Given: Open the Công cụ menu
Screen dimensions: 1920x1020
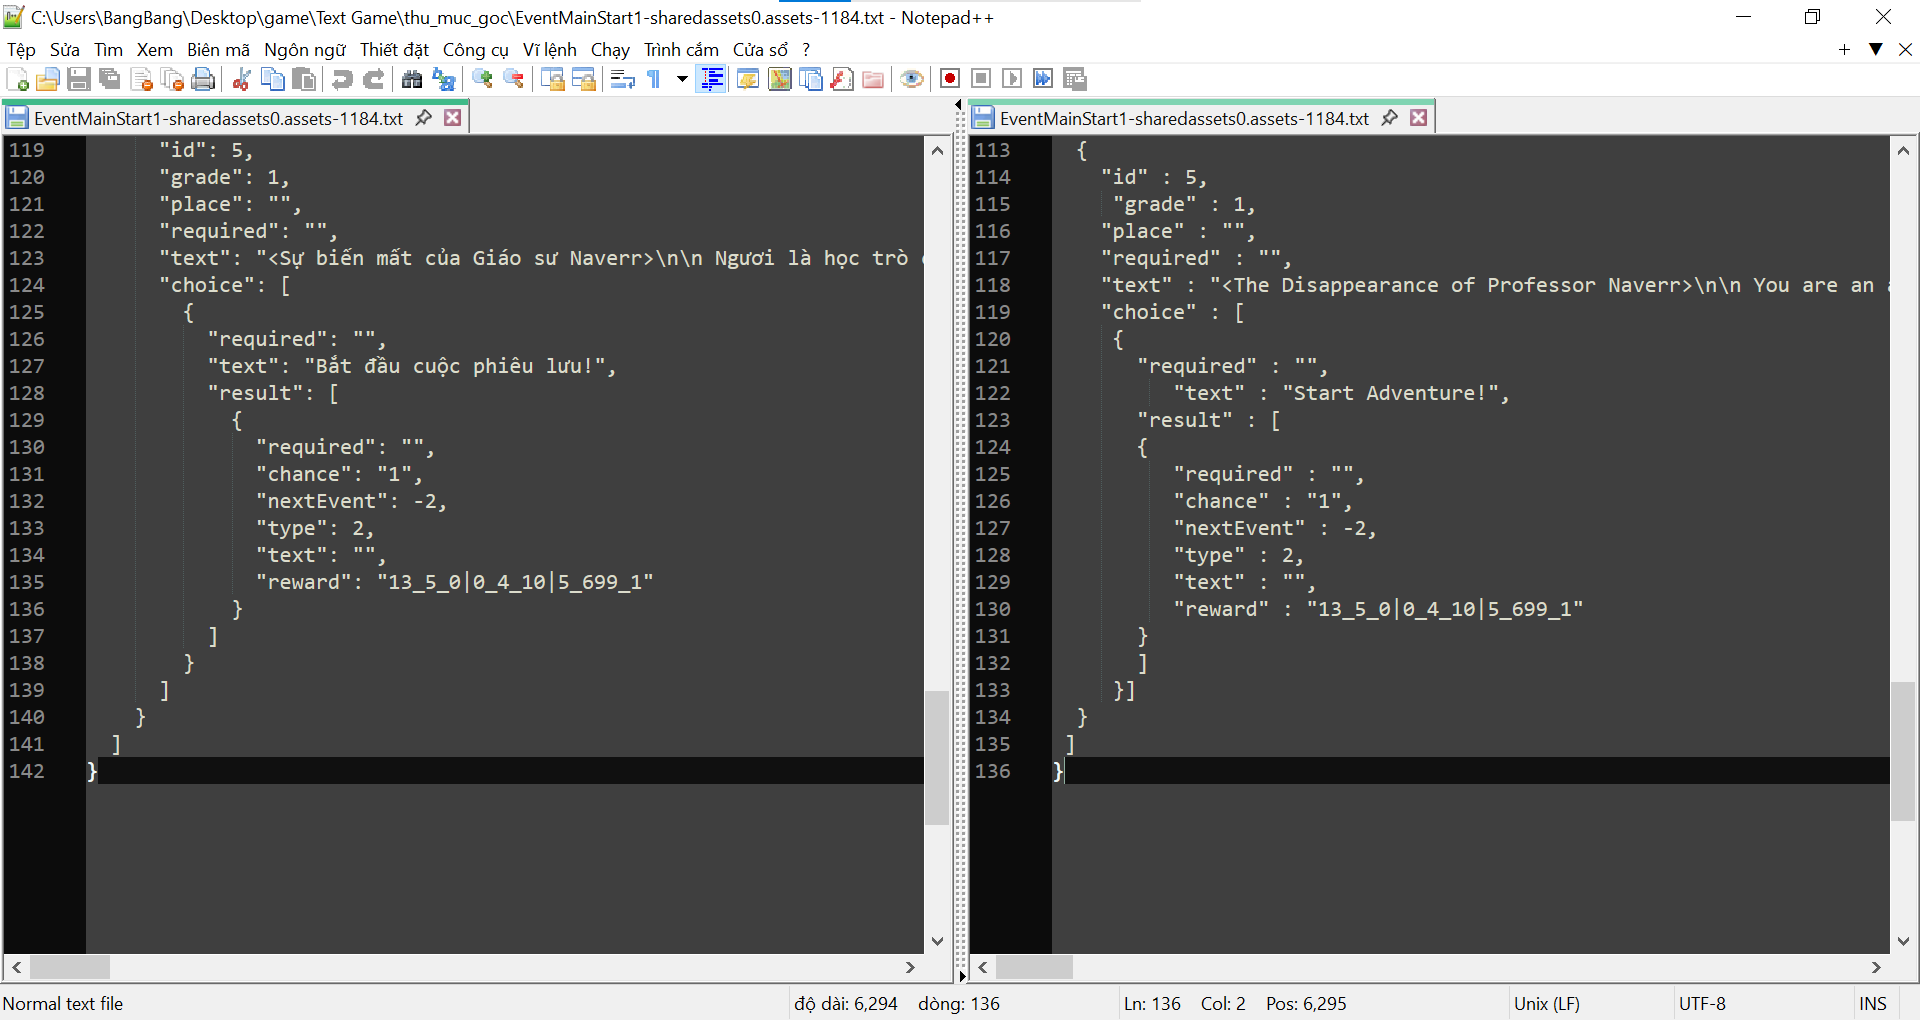Looking at the screenshot, I should coord(476,50).
